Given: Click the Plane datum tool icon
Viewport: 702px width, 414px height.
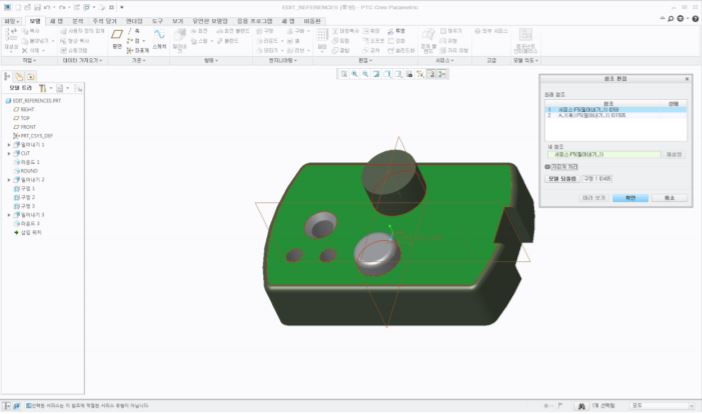Looking at the screenshot, I should pos(117,34).
